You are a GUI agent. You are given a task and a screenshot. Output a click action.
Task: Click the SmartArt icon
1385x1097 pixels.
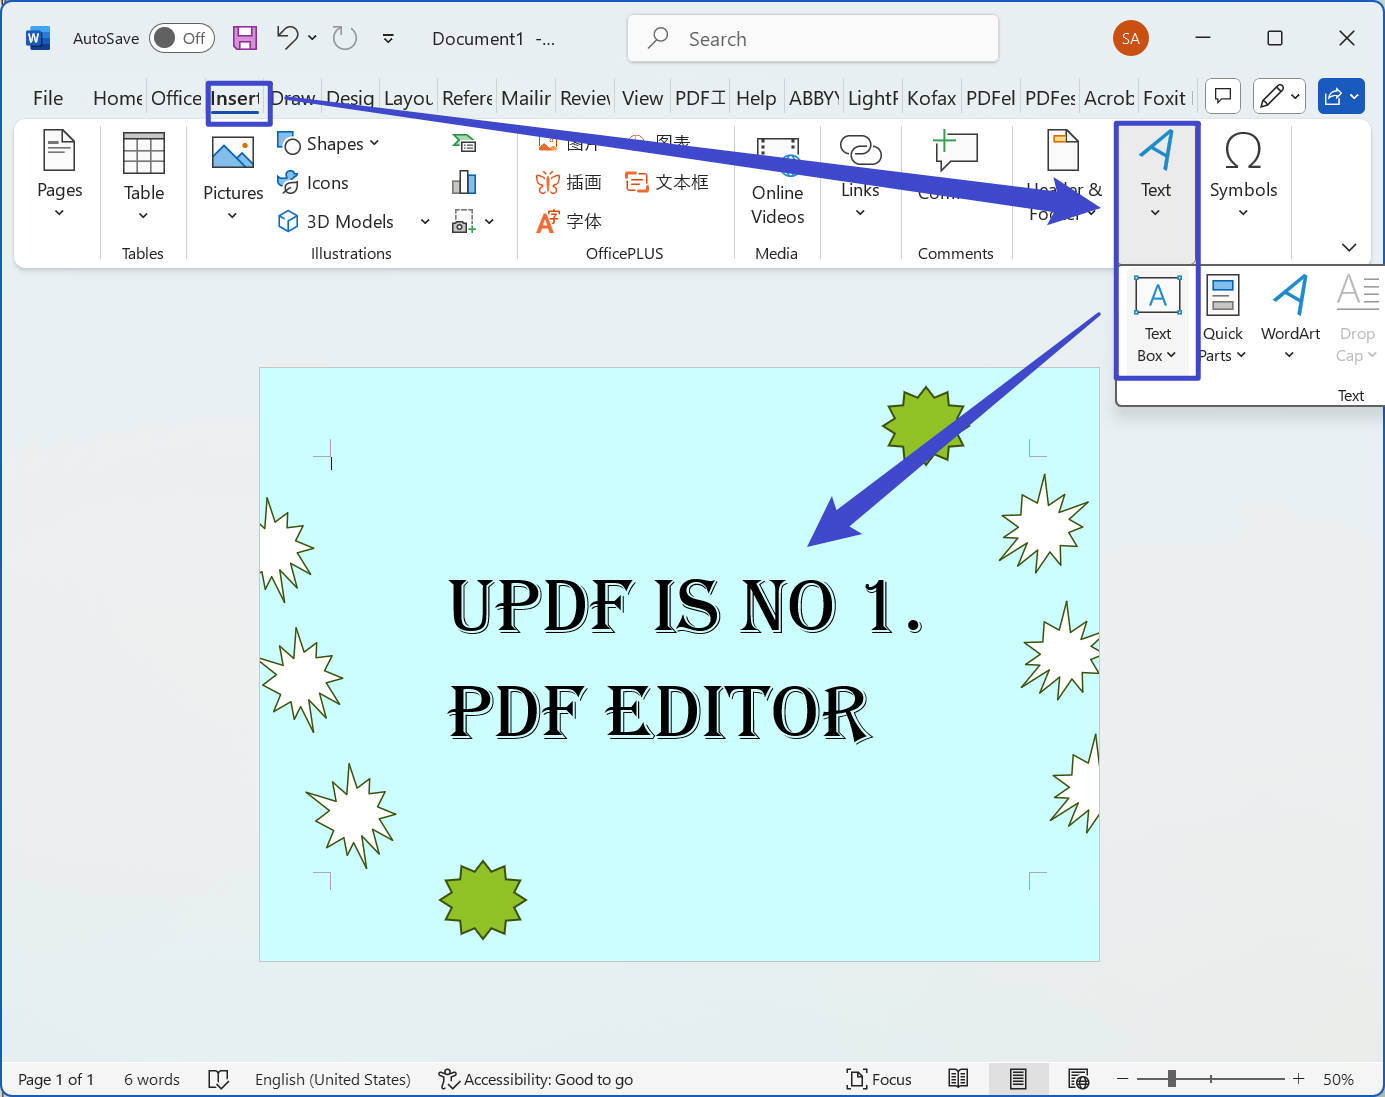[x=464, y=144]
